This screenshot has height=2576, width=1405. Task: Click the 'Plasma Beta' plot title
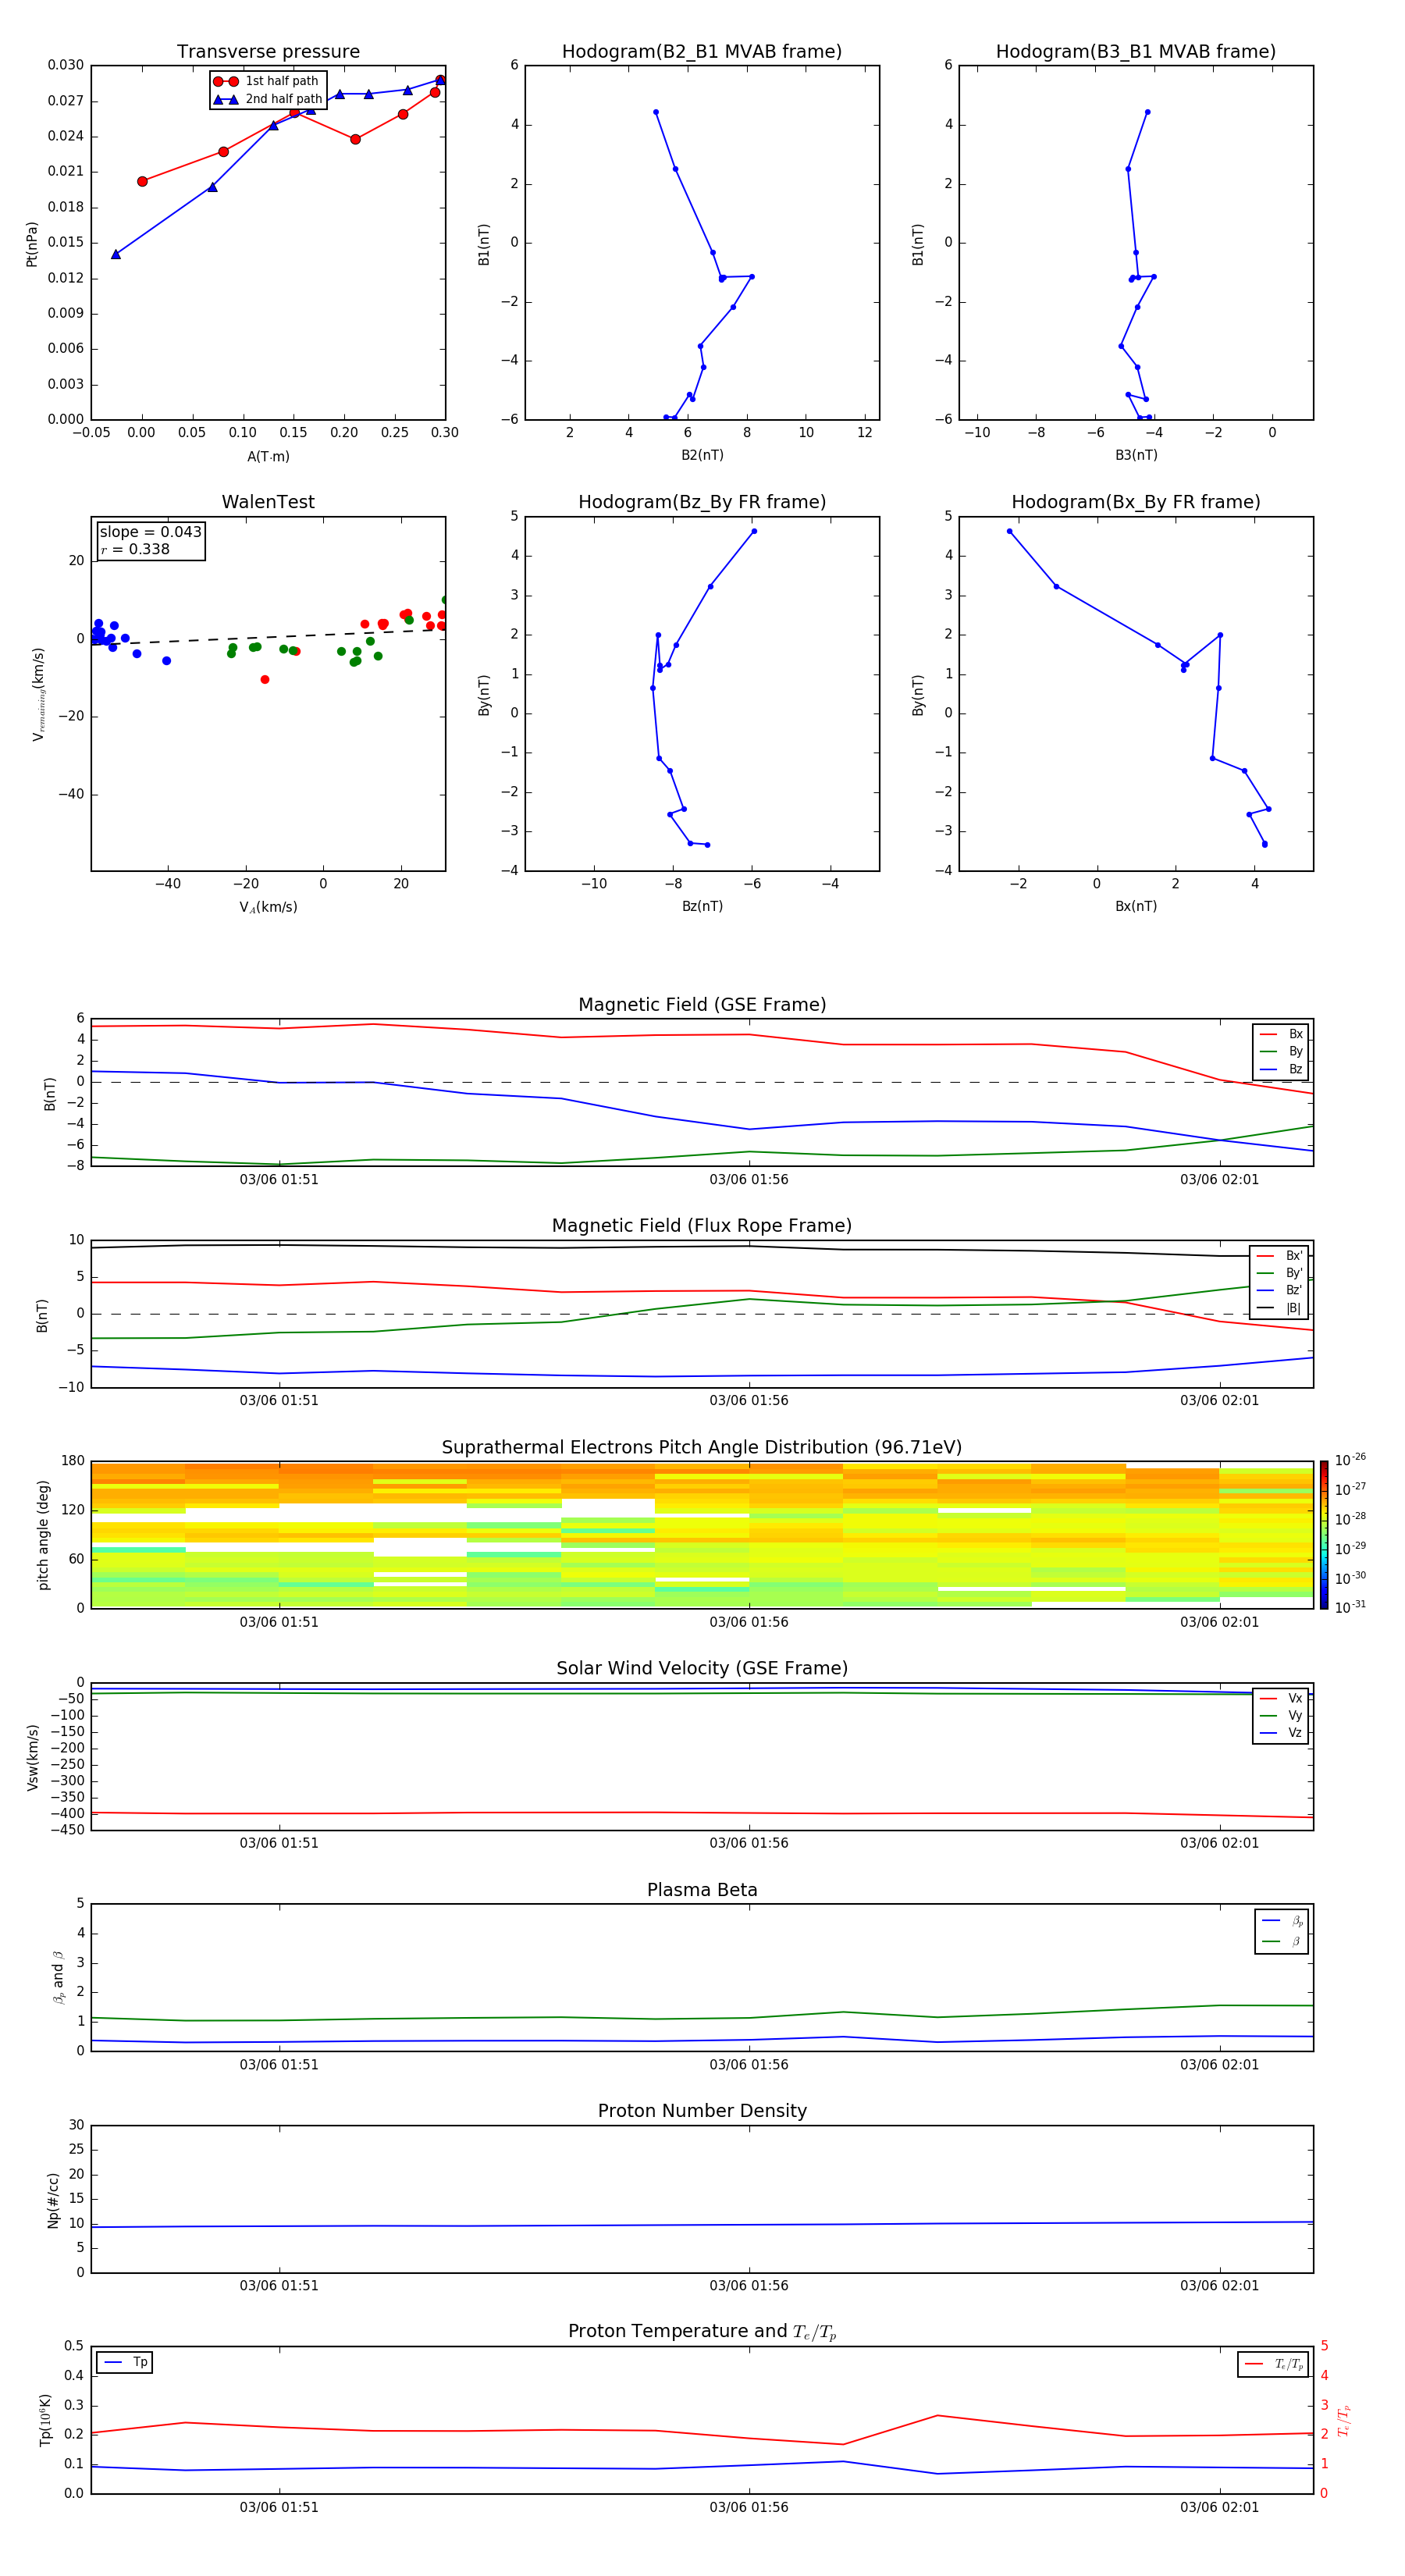click(702, 1890)
